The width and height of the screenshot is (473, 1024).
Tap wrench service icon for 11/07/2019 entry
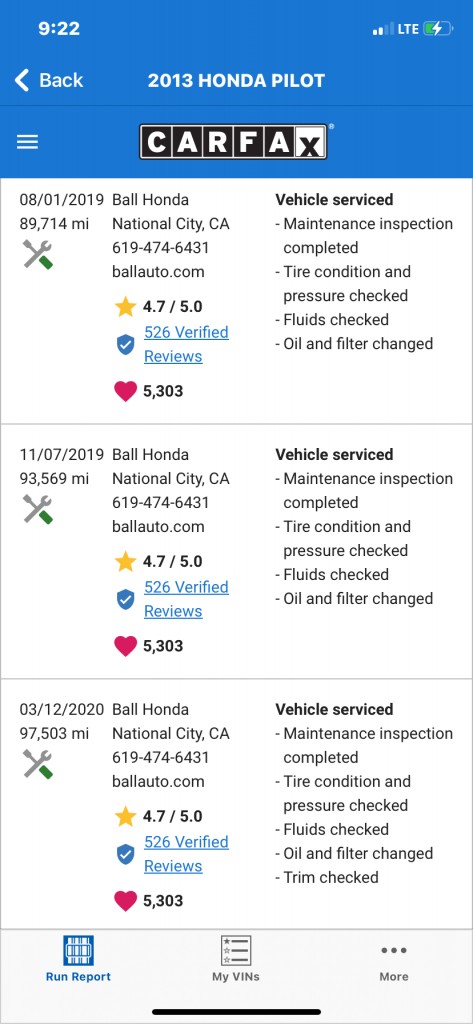[x=38, y=509]
